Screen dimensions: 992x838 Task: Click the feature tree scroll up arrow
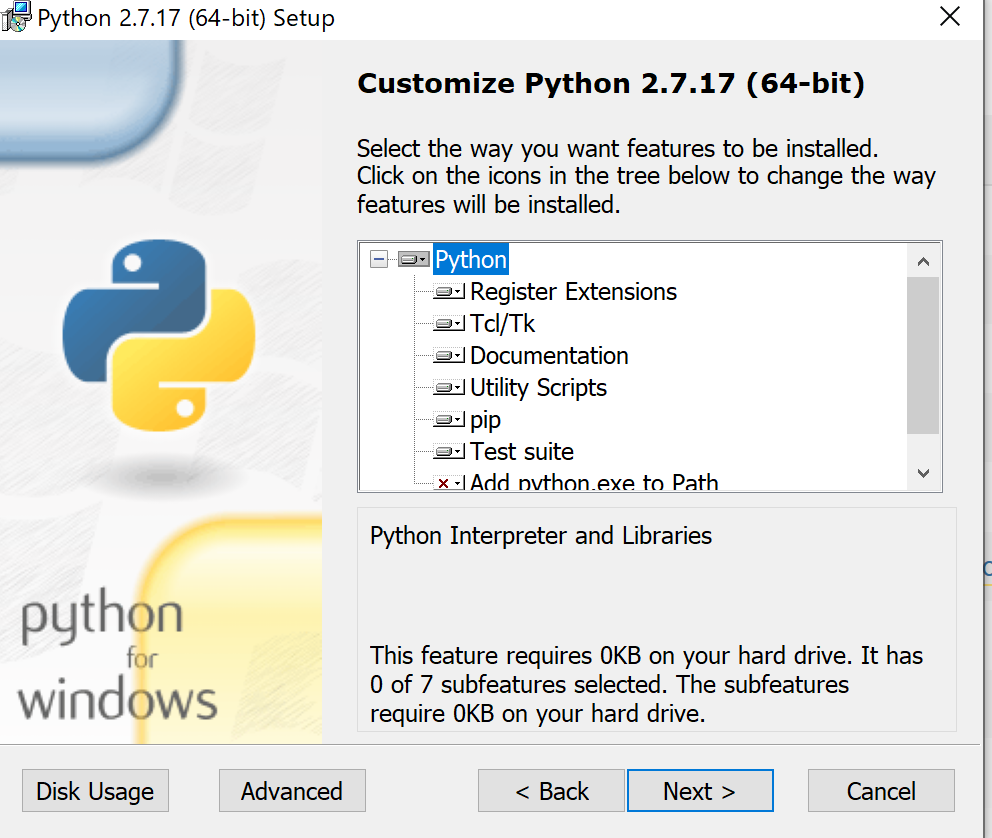tap(923, 261)
